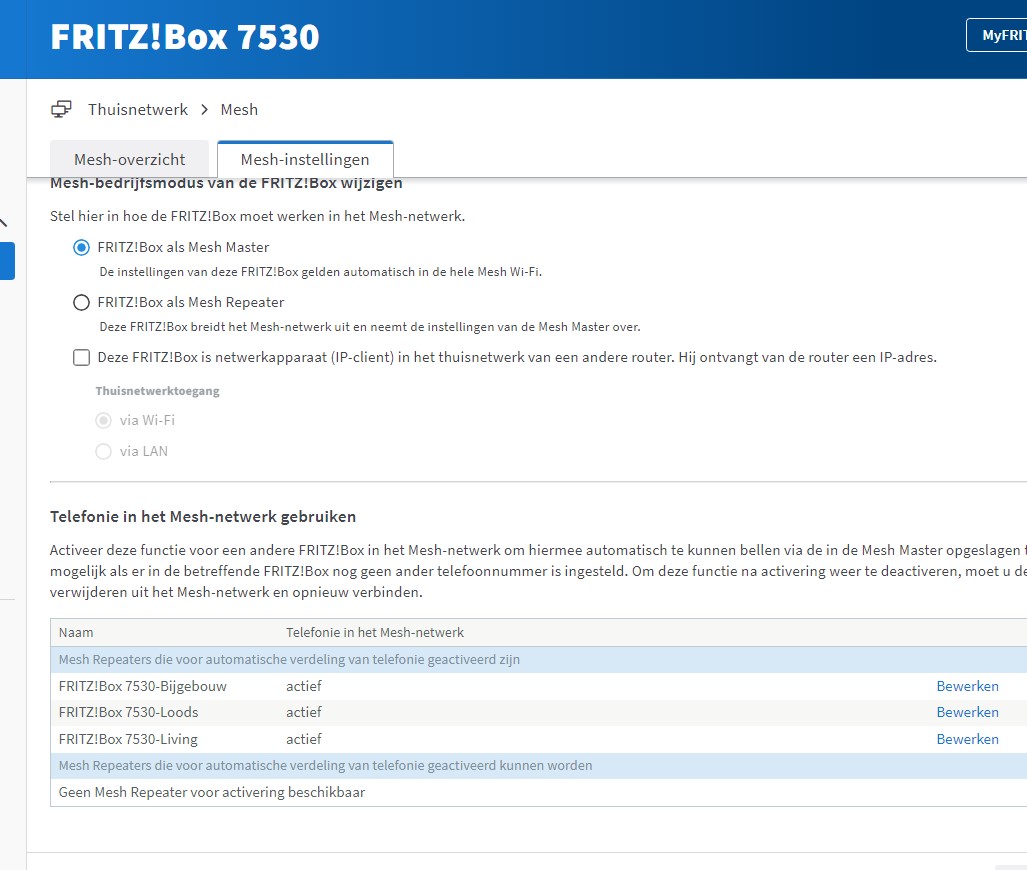1027x870 pixels.
Task: Click the Telefonie in het Mesh-netwerk column header
Action: [375, 632]
